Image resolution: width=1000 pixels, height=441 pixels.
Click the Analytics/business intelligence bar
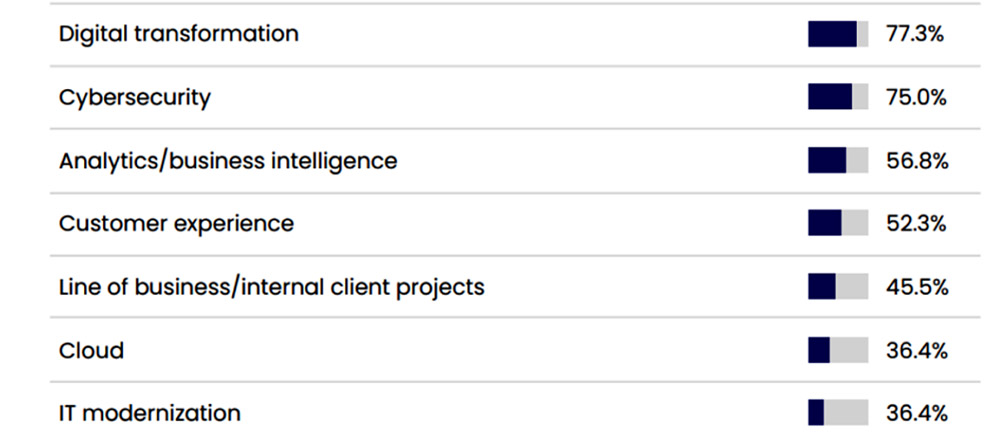click(x=838, y=160)
